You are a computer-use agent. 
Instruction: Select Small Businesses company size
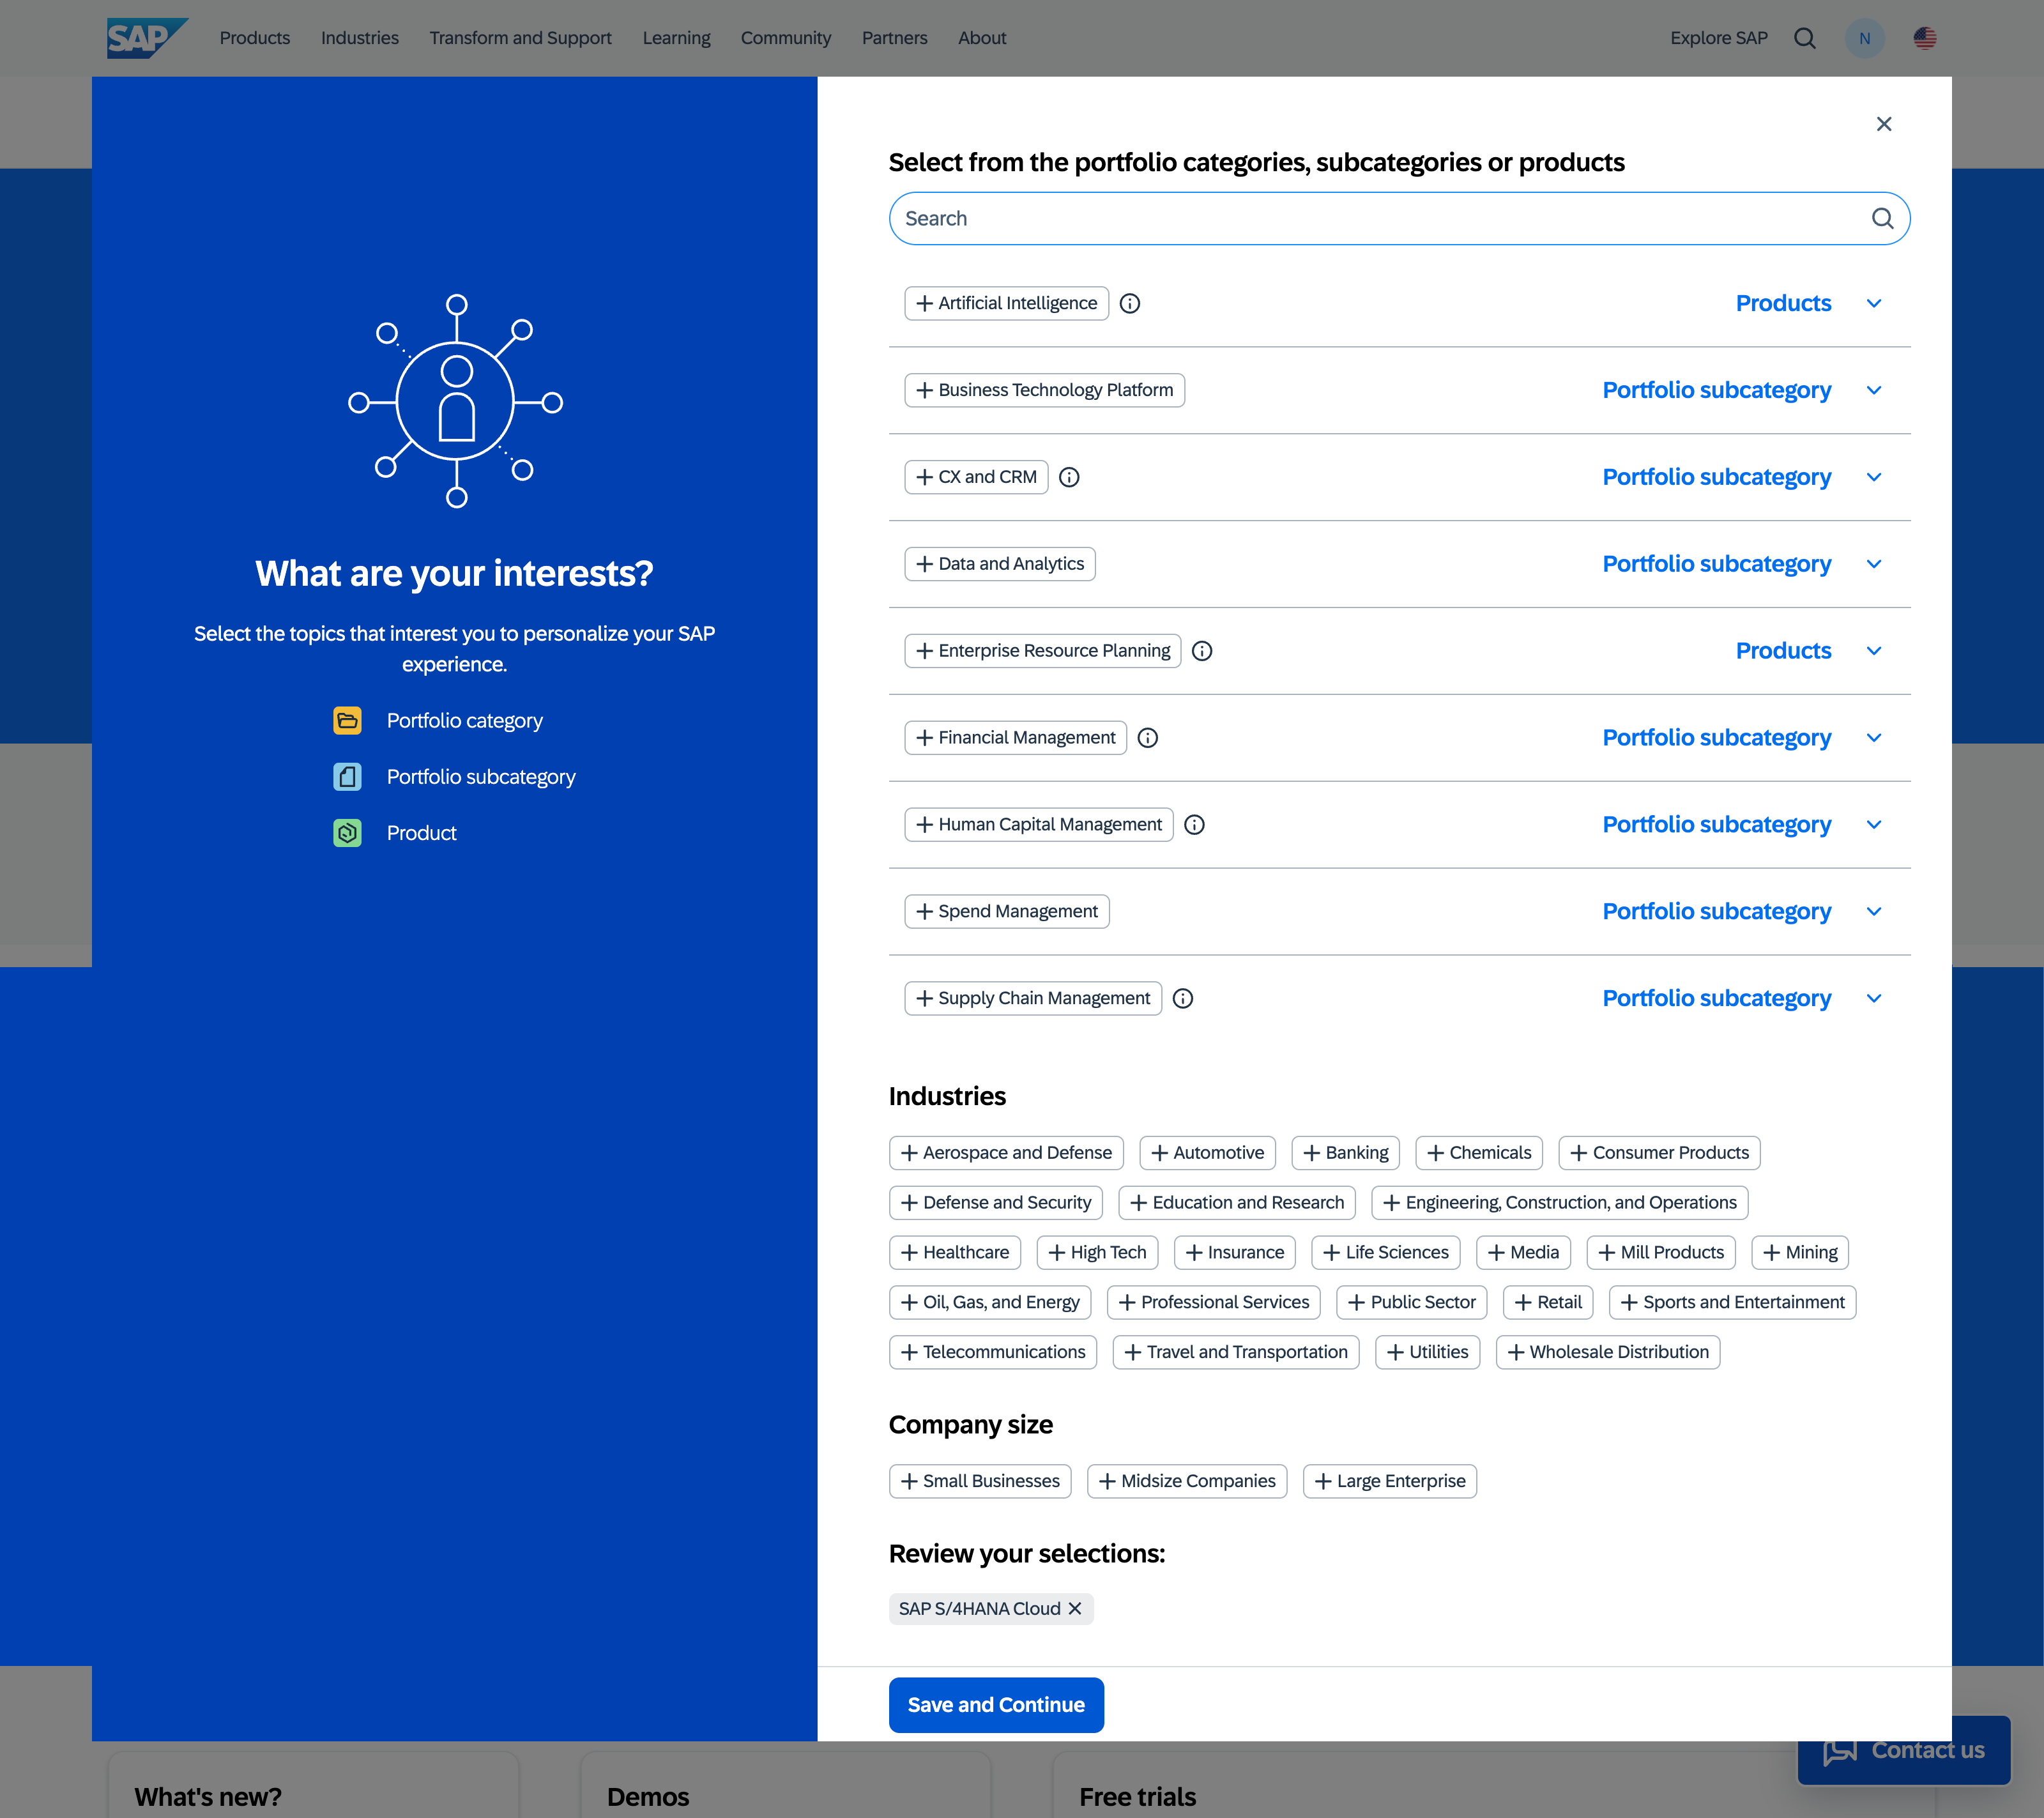tap(979, 1481)
